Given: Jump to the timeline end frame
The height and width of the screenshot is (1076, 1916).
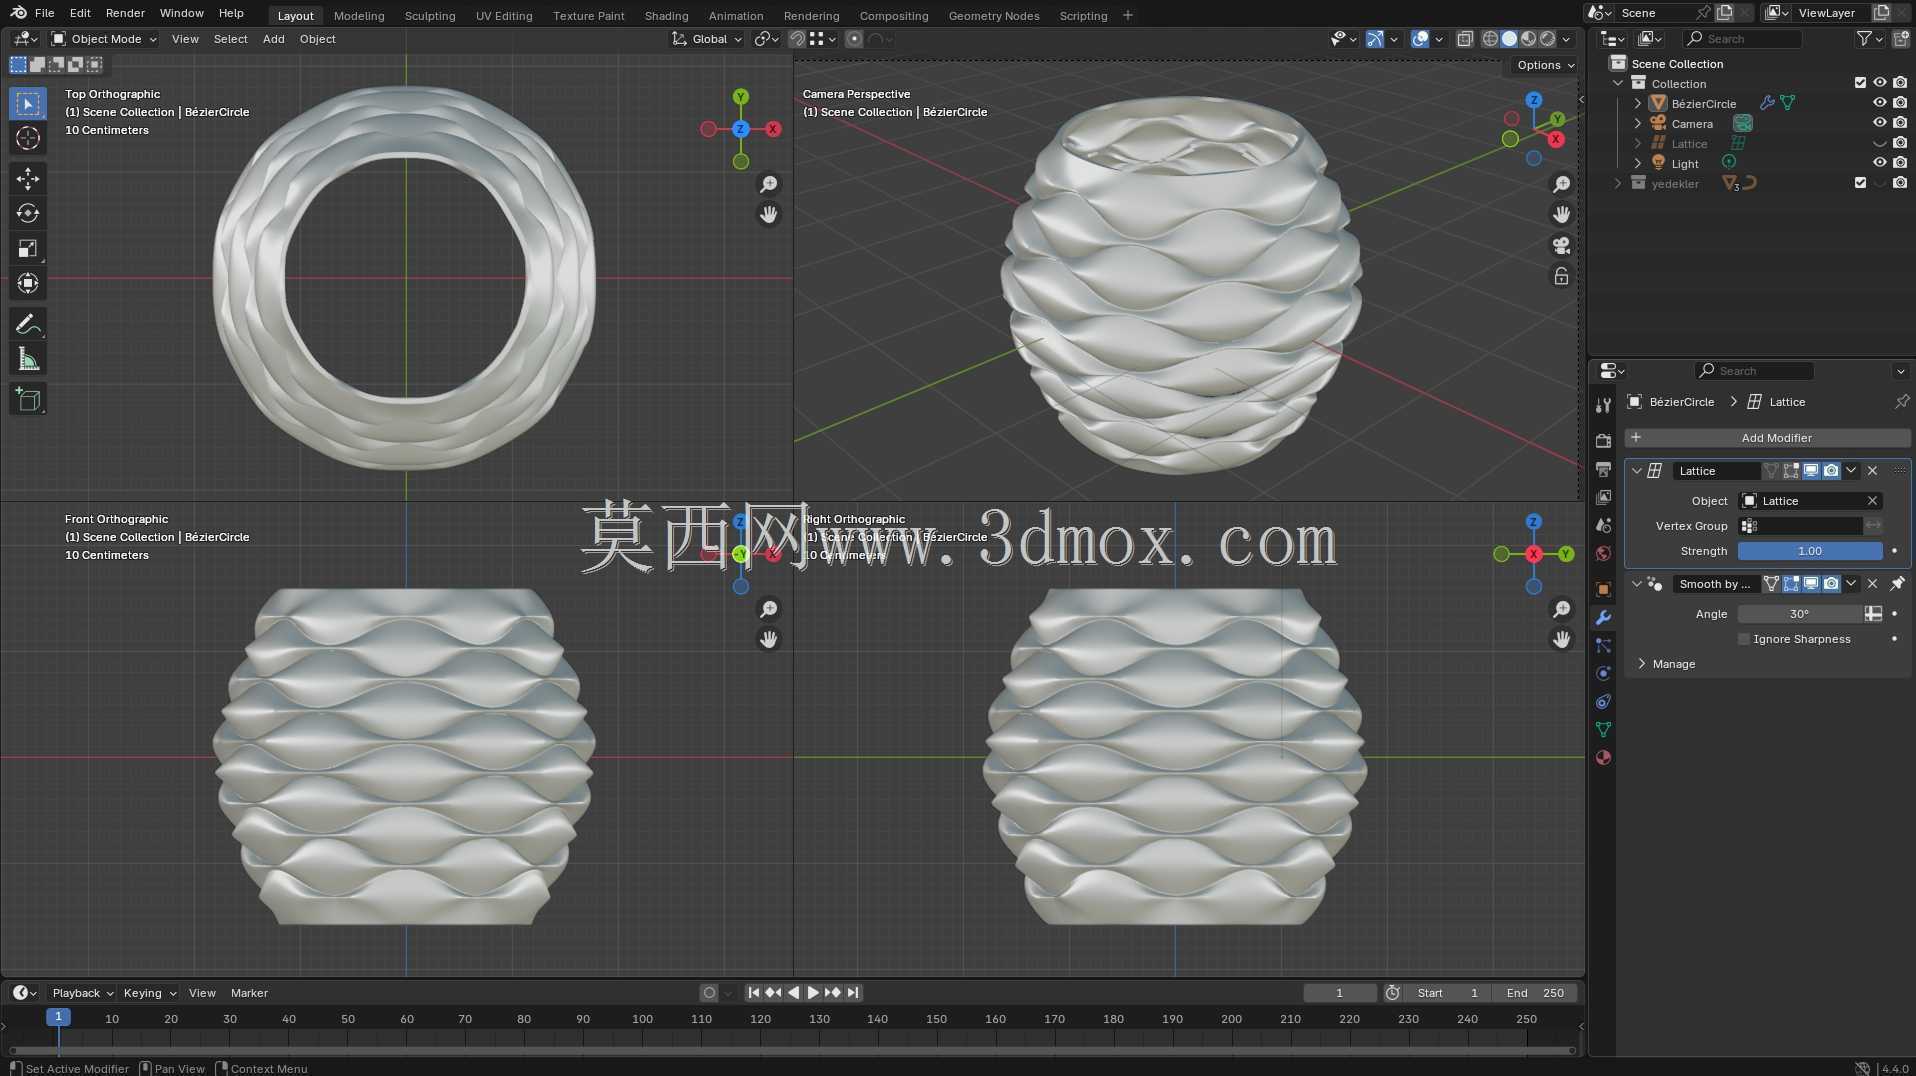Looking at the screenshot, I should click(x=853, y=993).
